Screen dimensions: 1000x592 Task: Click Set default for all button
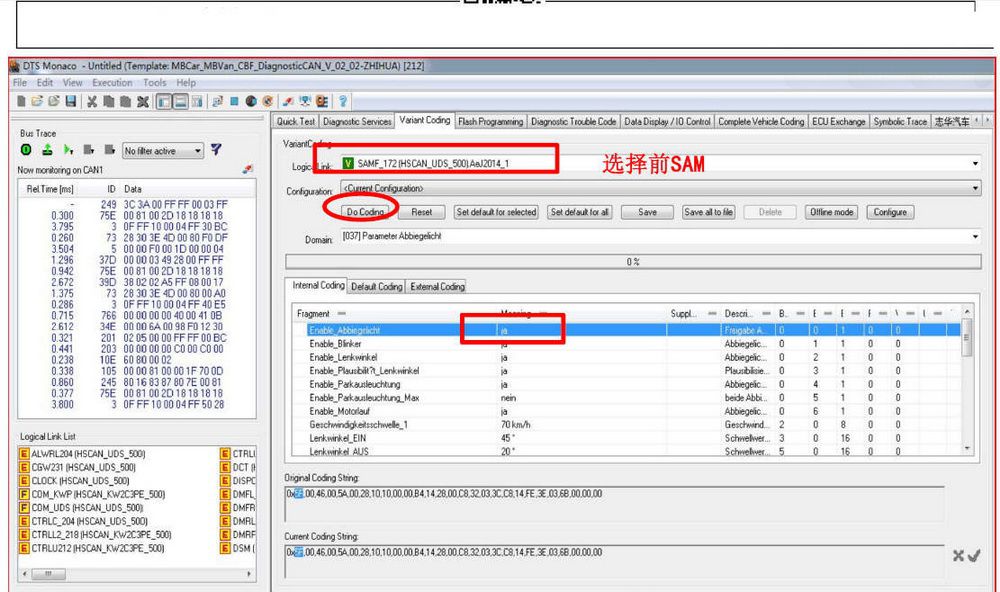pos(580,212)
